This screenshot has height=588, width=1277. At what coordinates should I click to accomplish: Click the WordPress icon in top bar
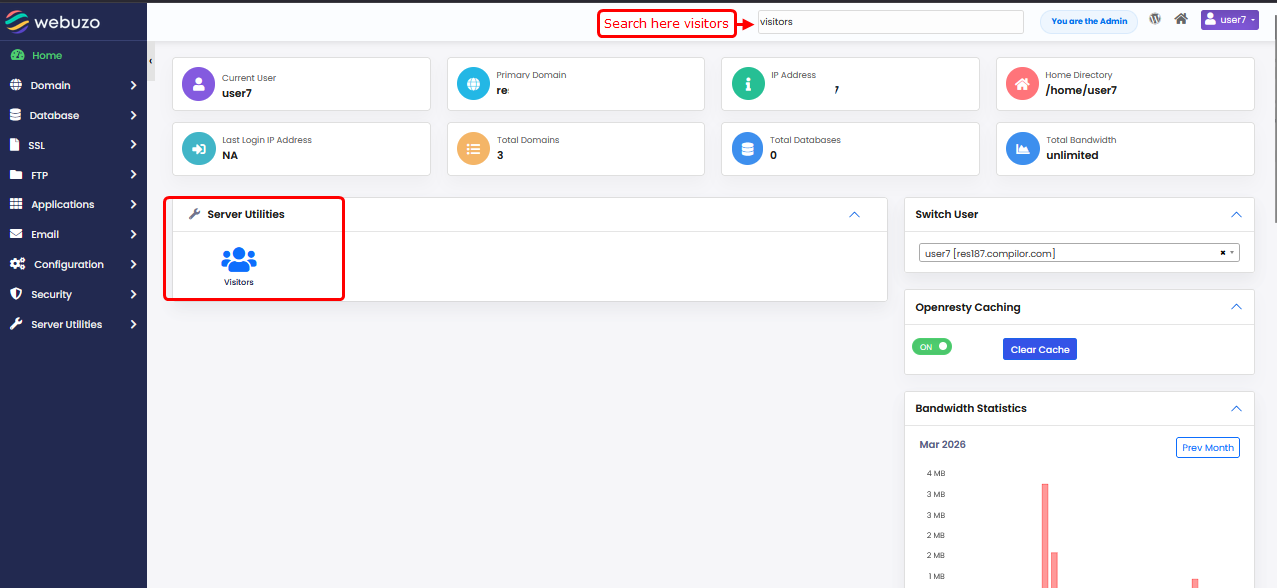(x=1155, y=19)
